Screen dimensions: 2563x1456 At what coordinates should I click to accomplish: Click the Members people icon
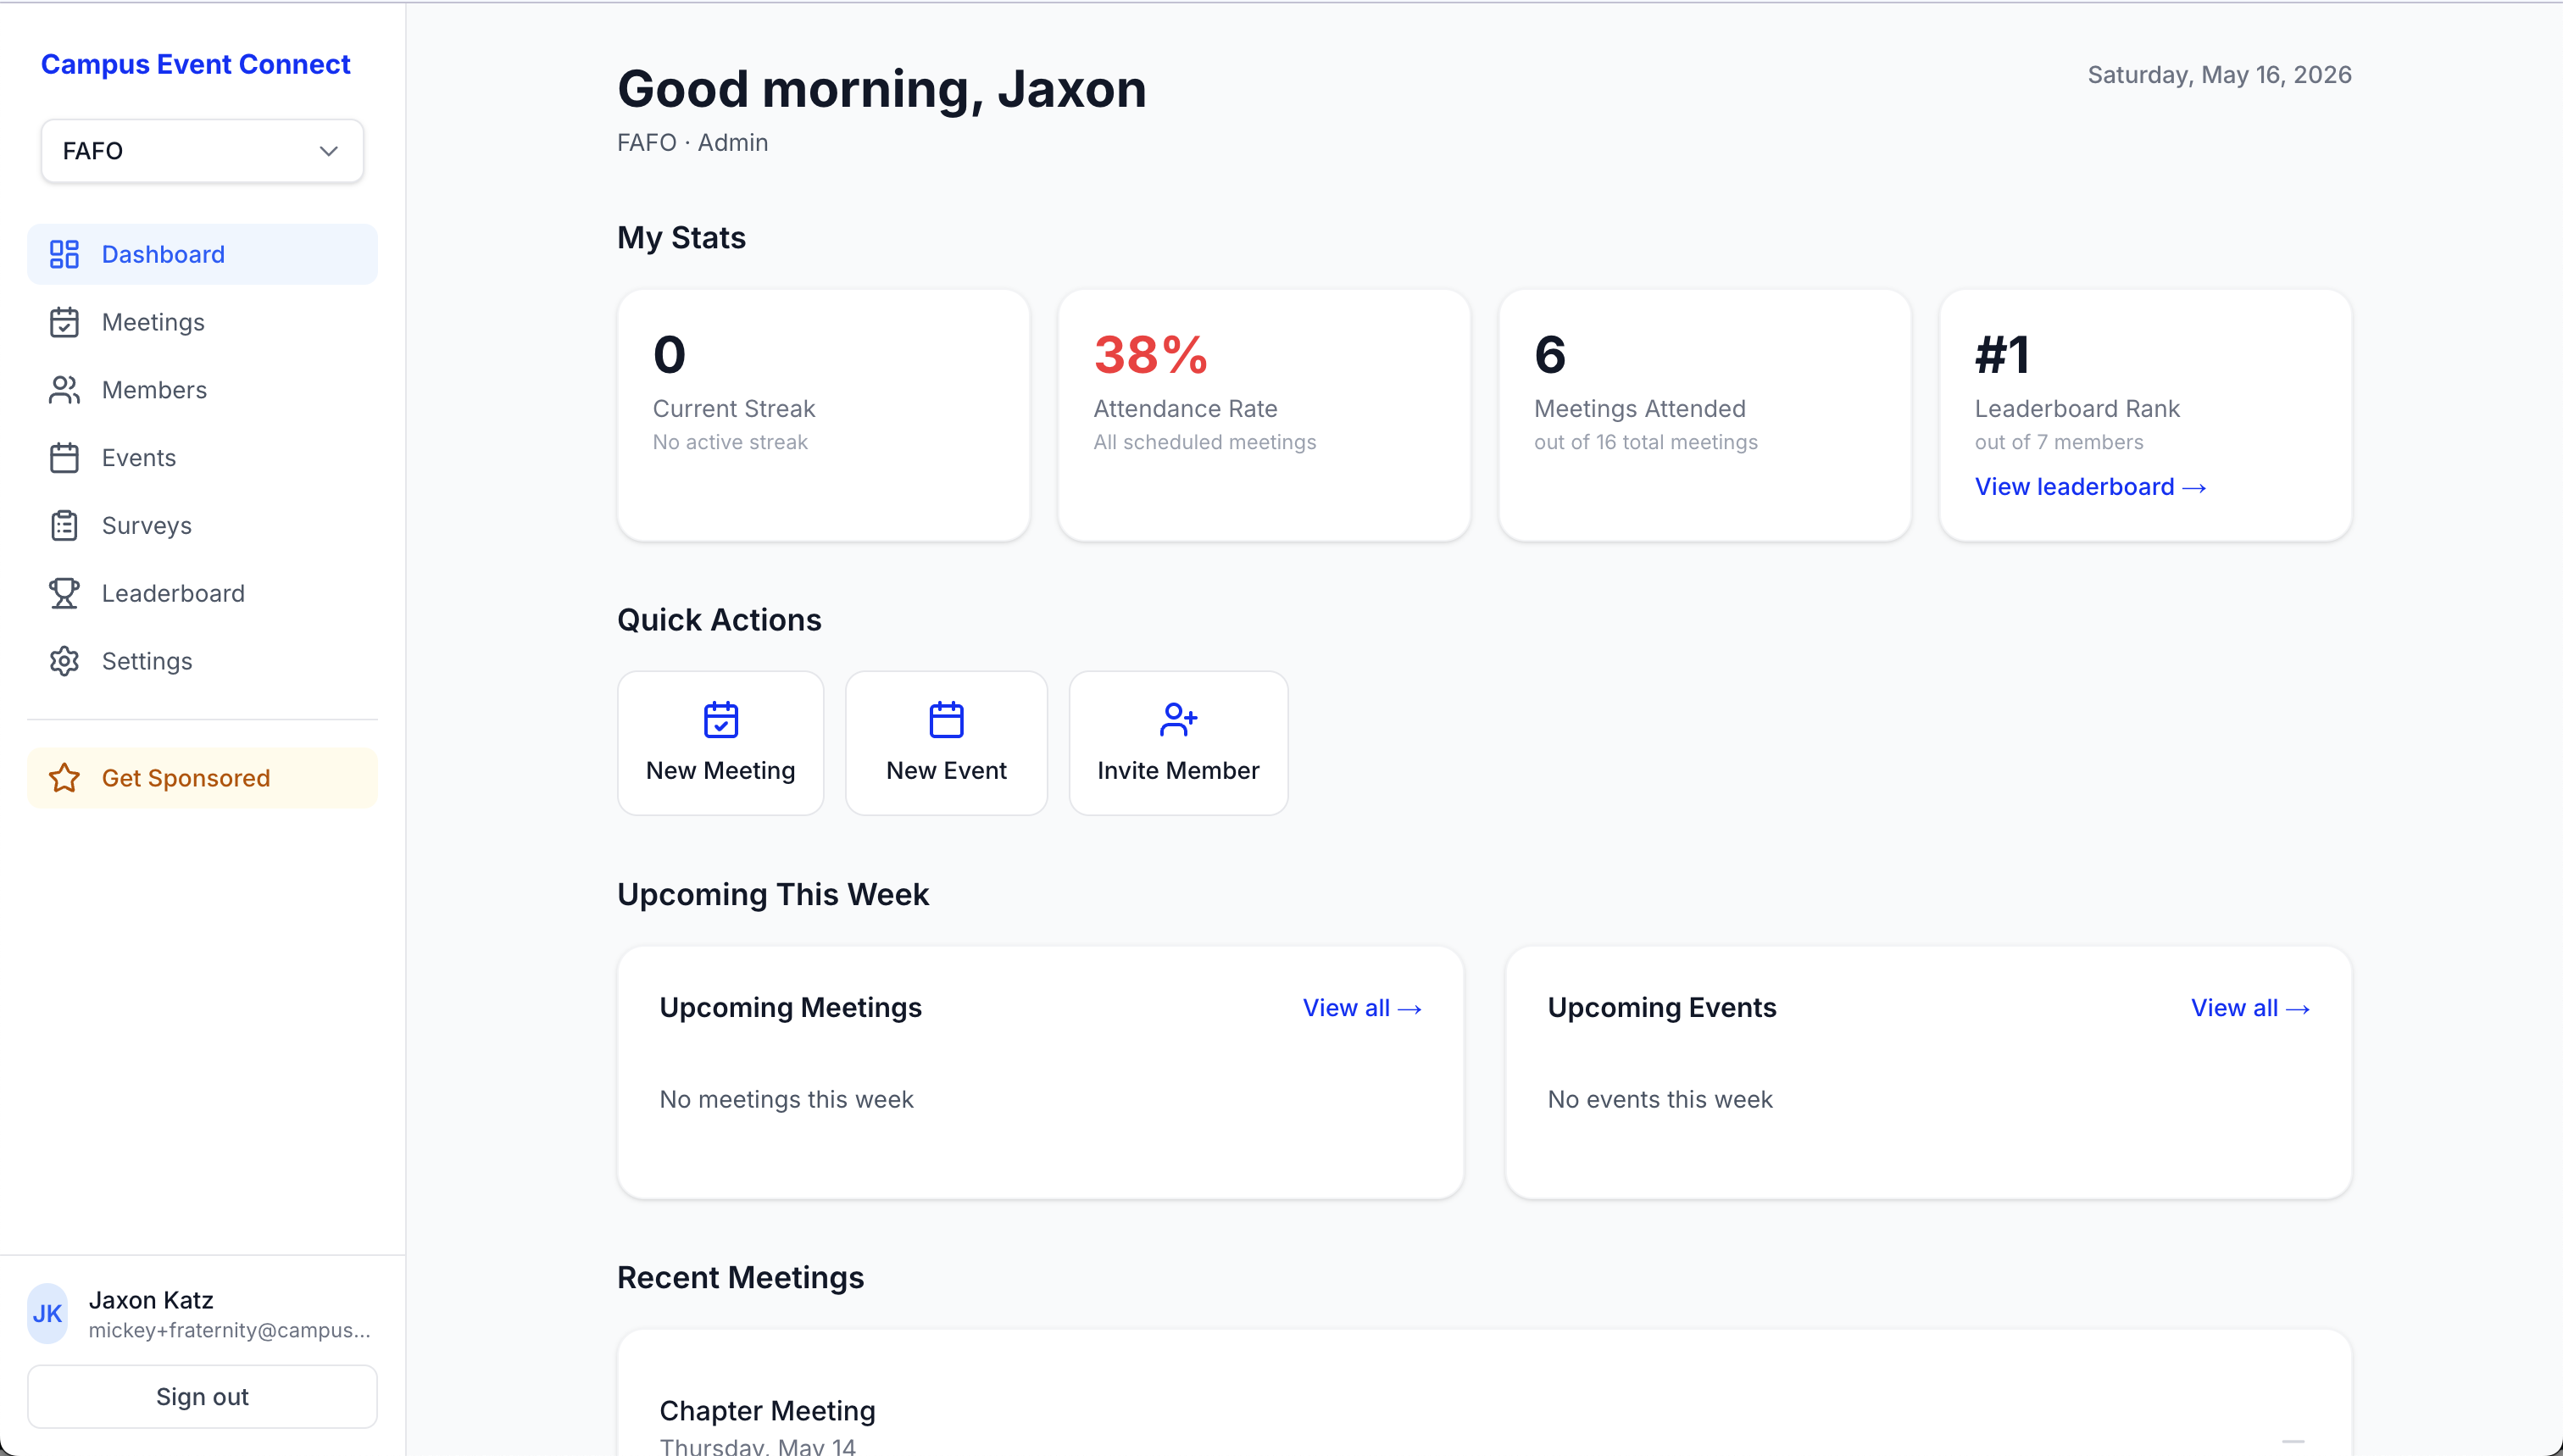tap(64, 390)
